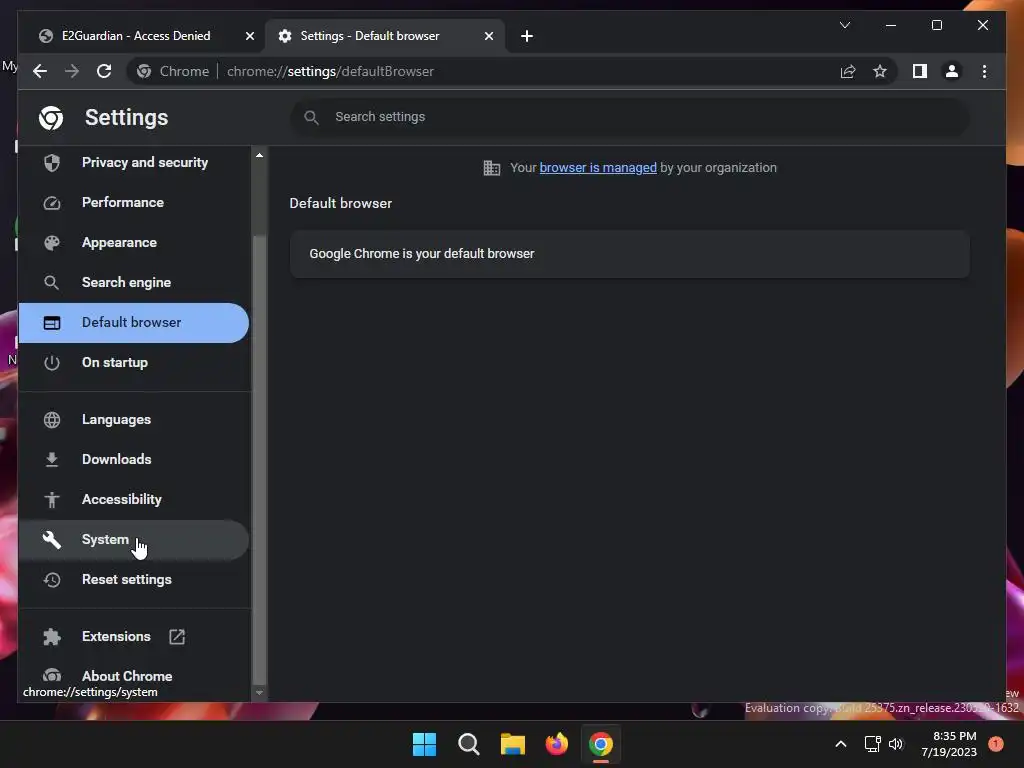This screenshot has width=1024, height=768.
Task: Click the sidebar scroll up arrow
Action: [259, 155]
